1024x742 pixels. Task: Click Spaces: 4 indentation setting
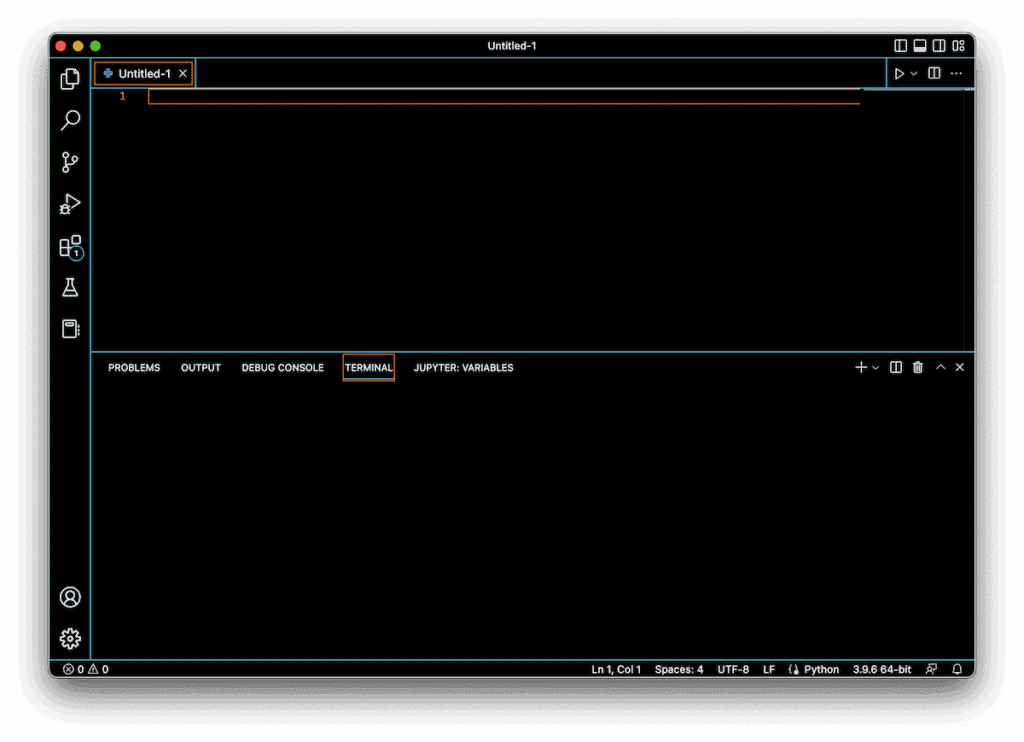[x=679, y=670]
